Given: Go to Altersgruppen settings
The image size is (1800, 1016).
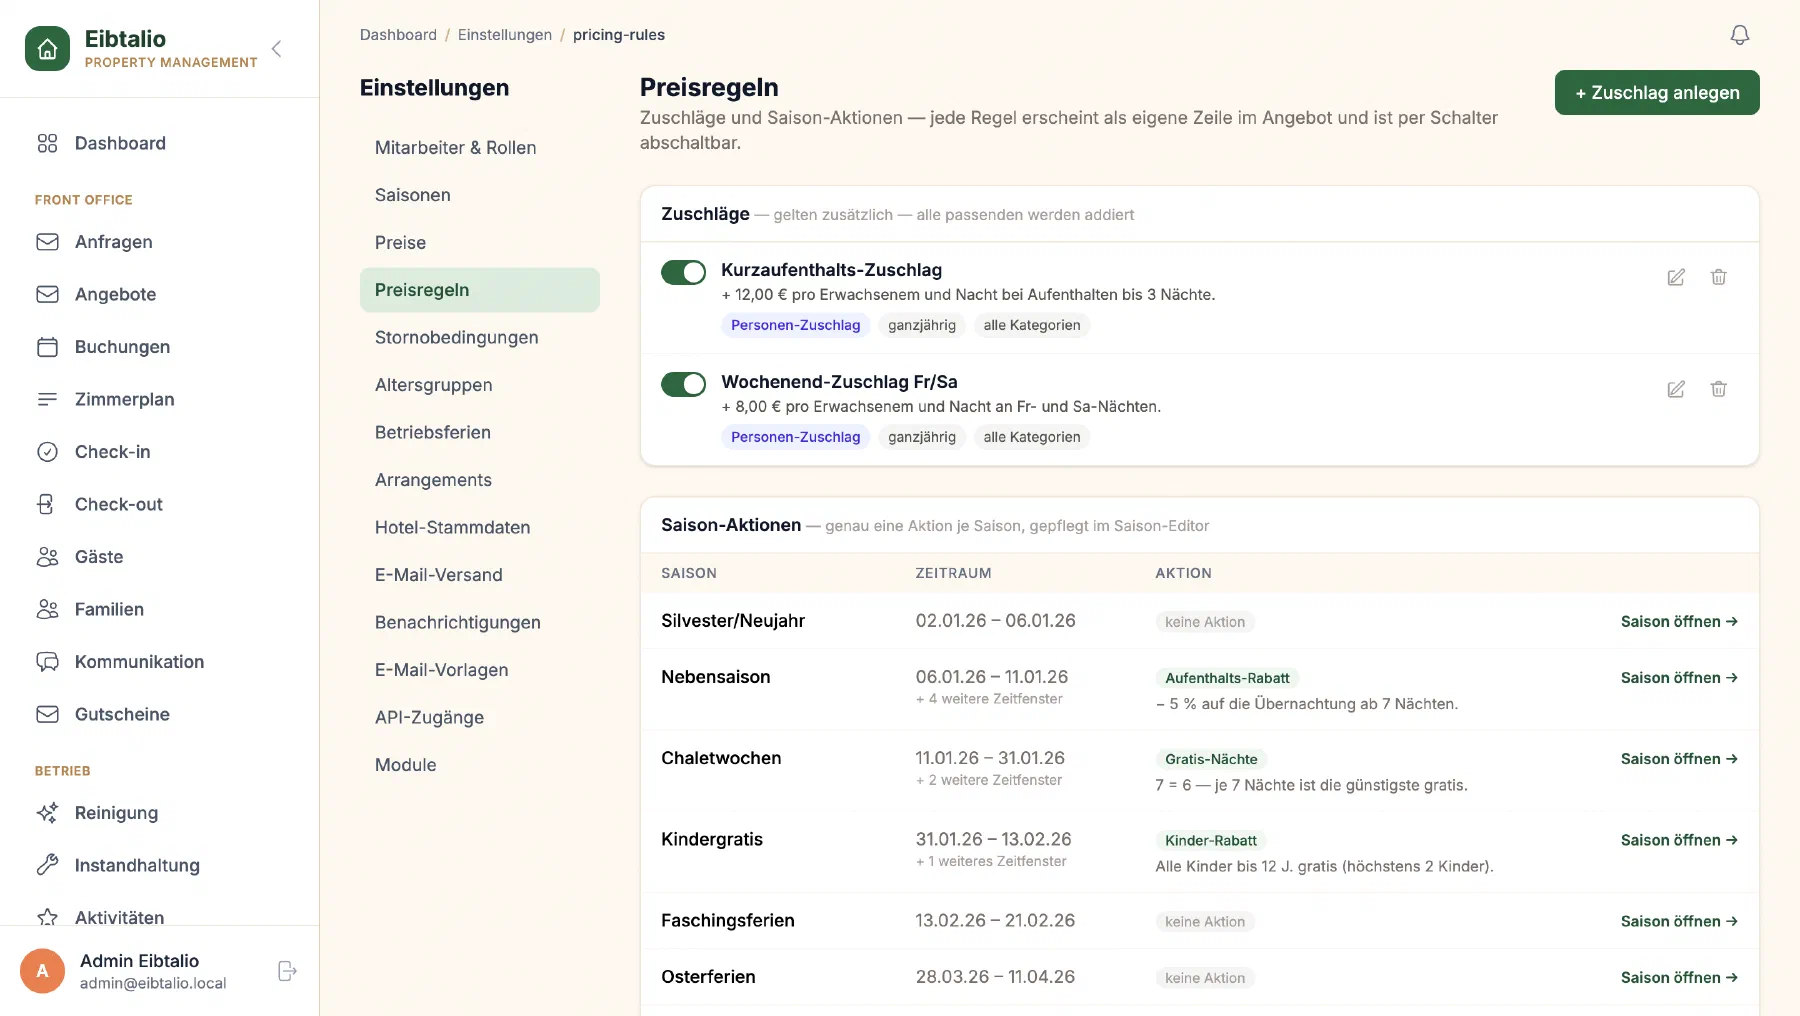Looking at the screenshot, I should pyautogui.click(x=480, y=385).
